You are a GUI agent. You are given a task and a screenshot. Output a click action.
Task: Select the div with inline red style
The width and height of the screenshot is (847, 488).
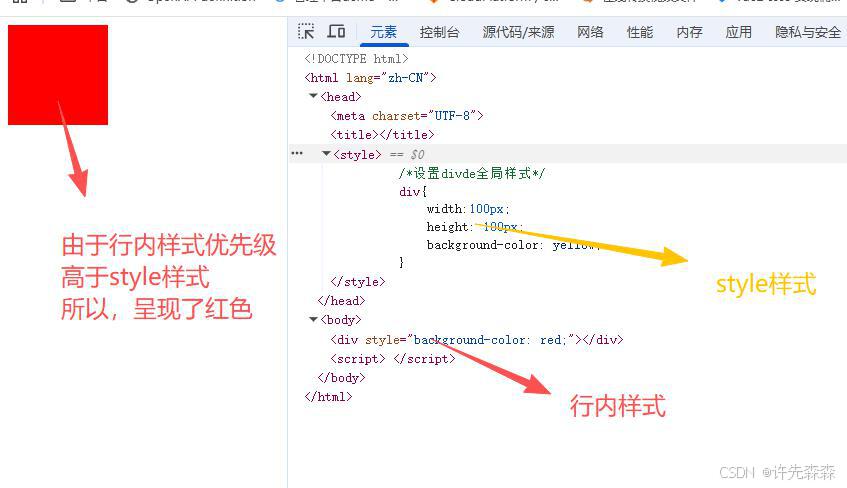tap(477, 339)
